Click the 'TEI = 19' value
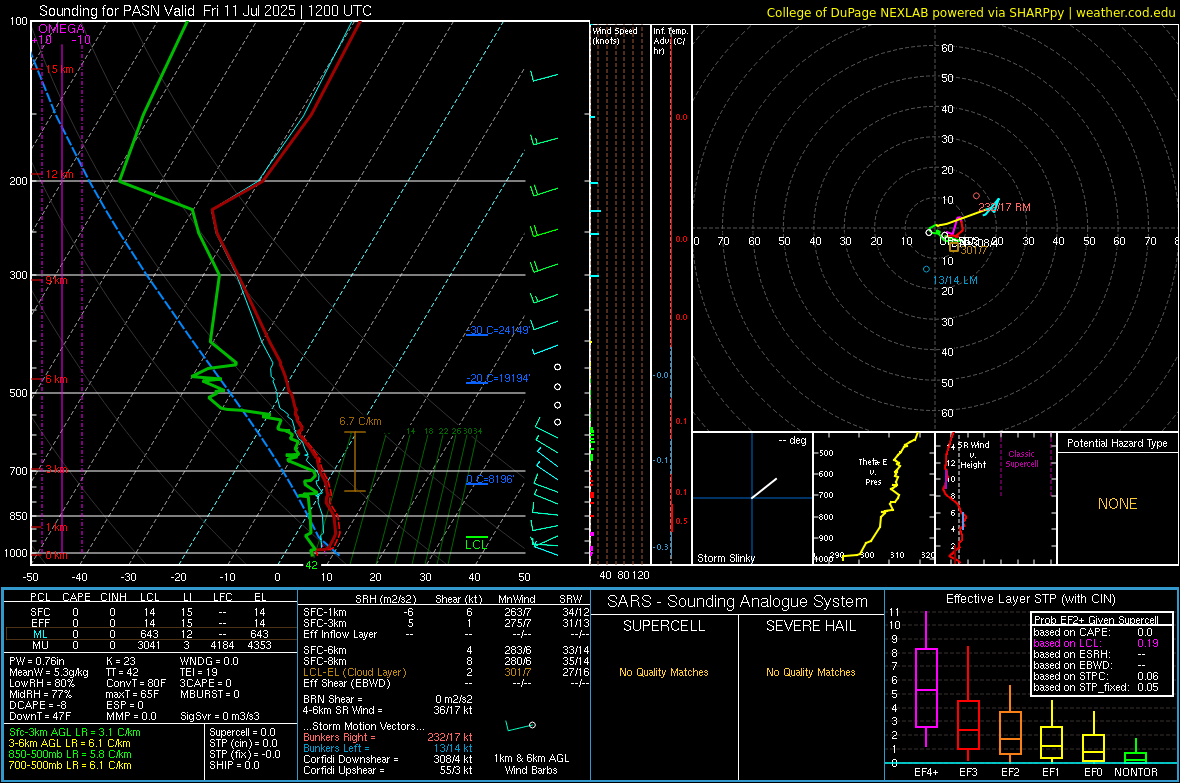The width and height of the screenshot is (1180, 783). click(199, 672)
